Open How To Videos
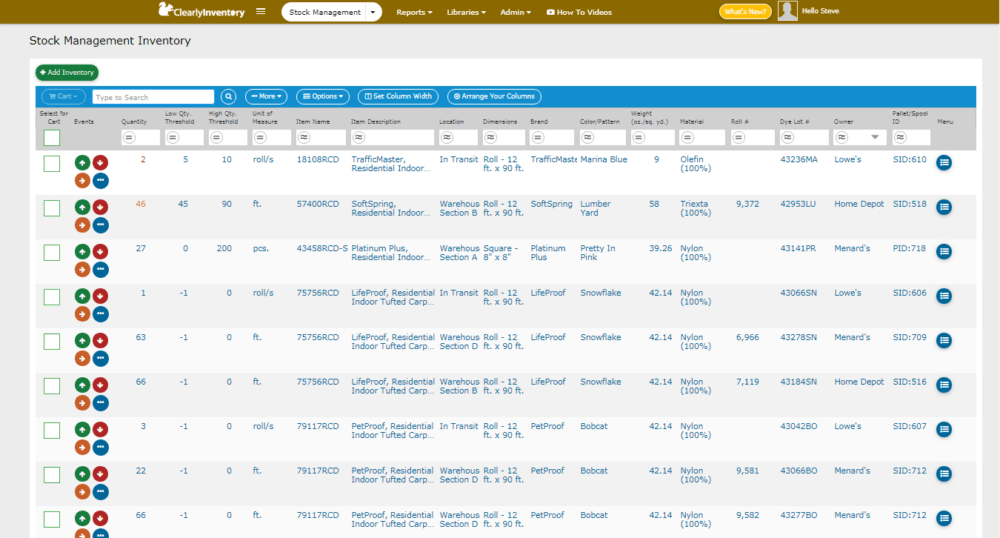 coord(579,12)
